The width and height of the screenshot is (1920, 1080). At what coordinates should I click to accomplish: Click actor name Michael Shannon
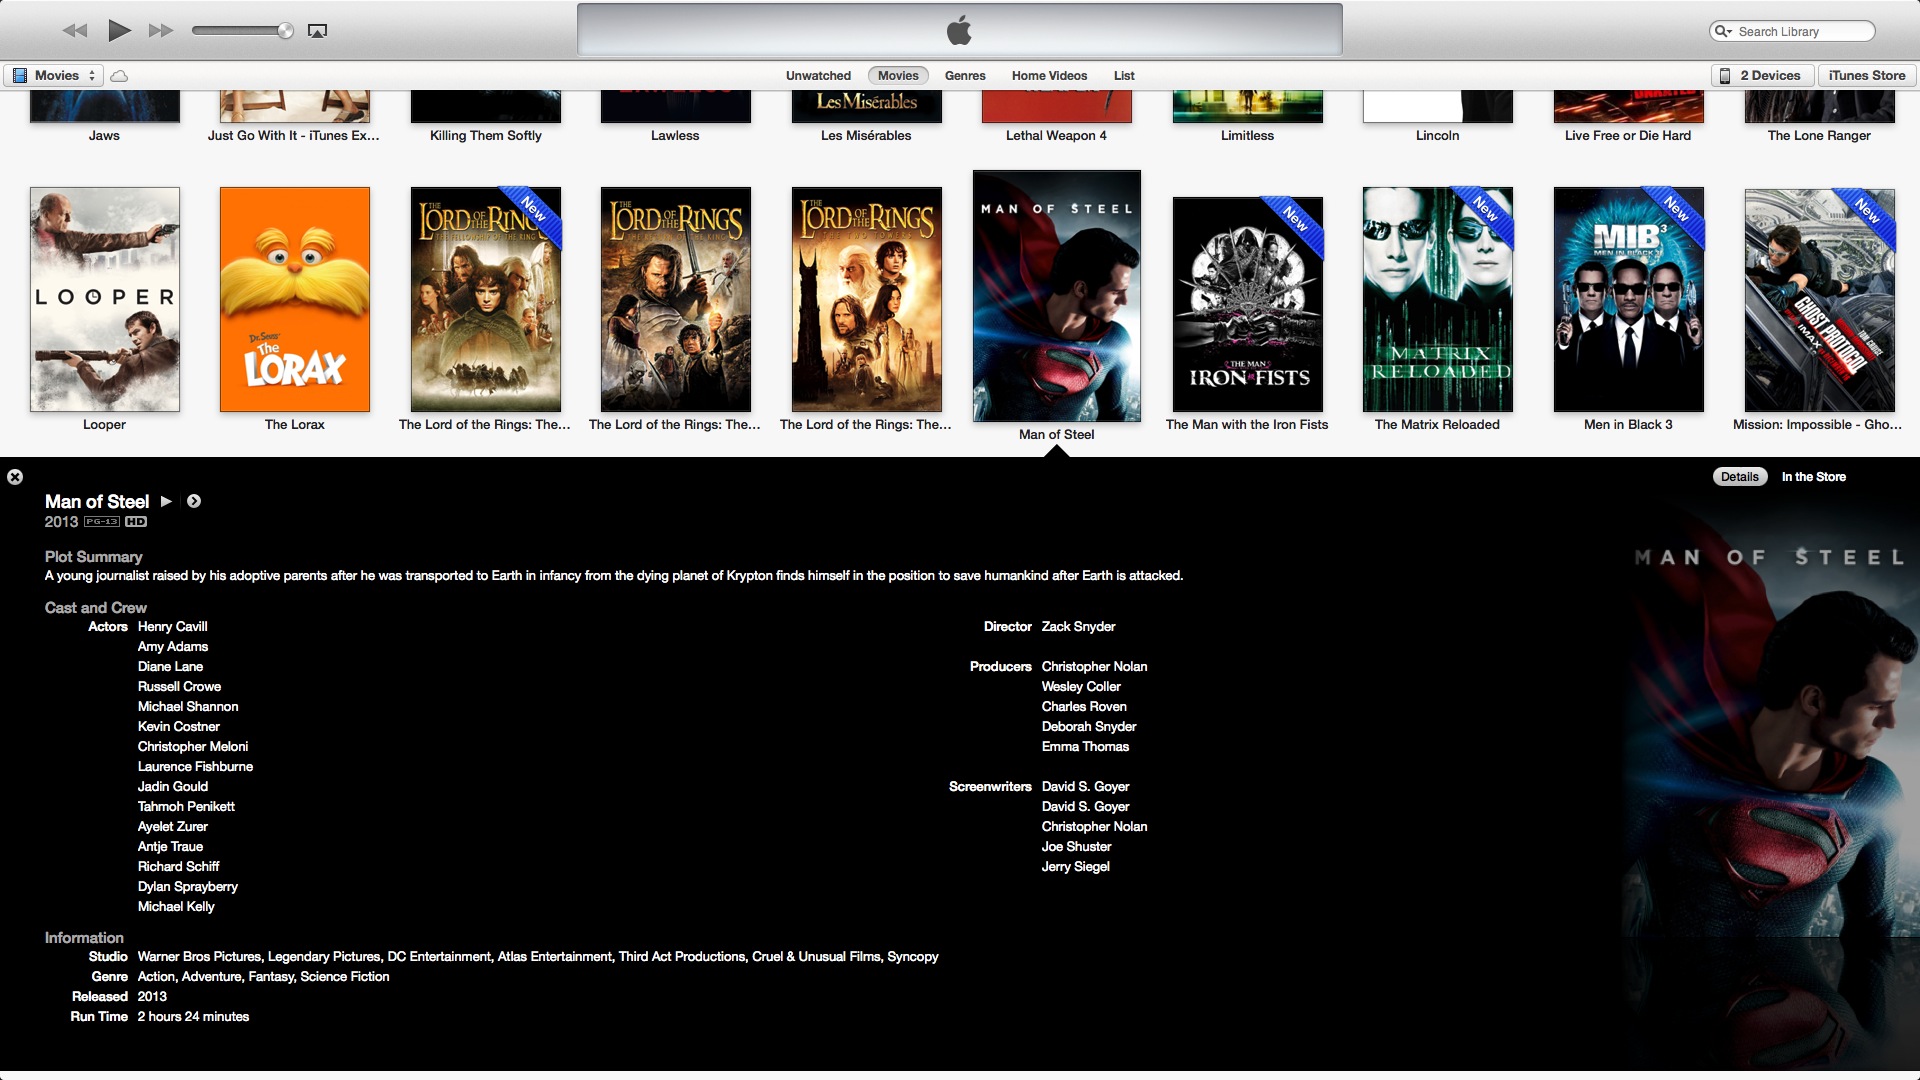(x=188, y=707)
